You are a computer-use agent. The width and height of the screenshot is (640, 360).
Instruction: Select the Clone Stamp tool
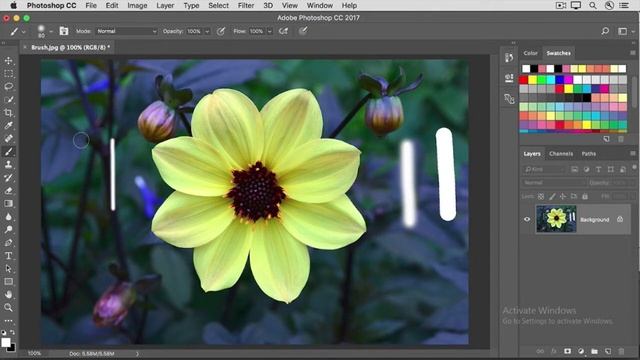tap(9, 164)
